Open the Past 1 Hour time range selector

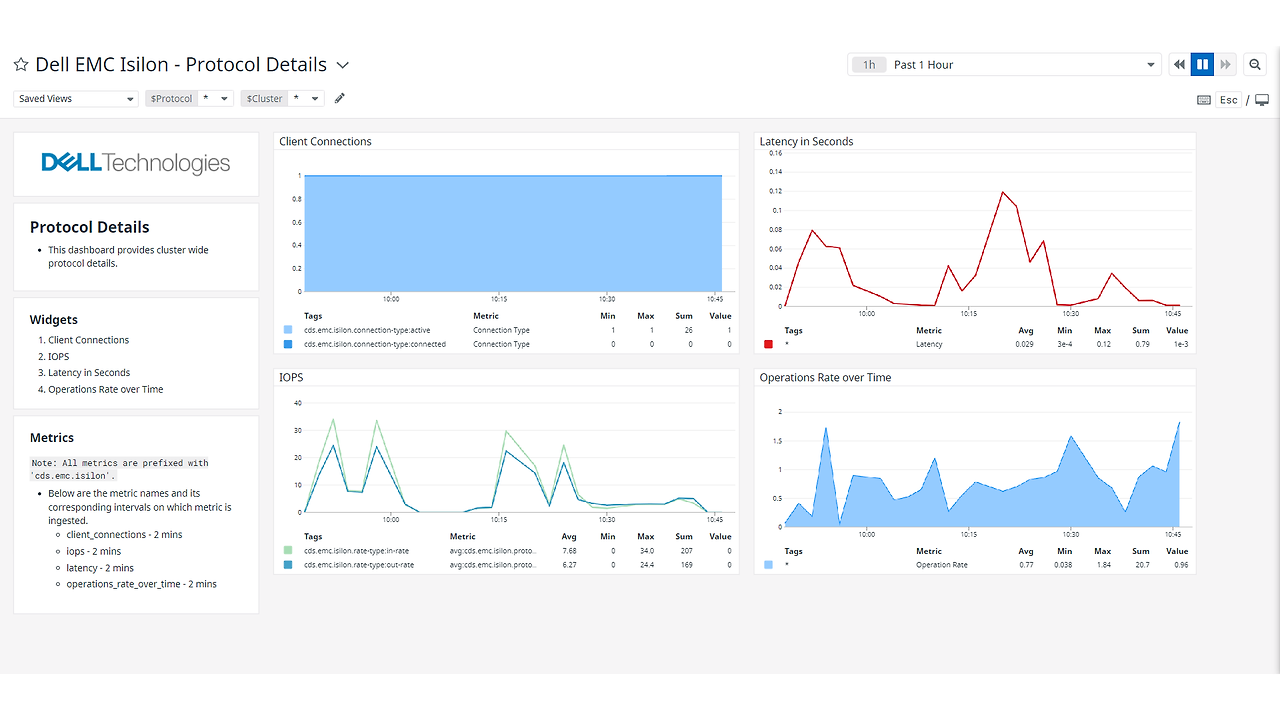(x=1004, y=65)
